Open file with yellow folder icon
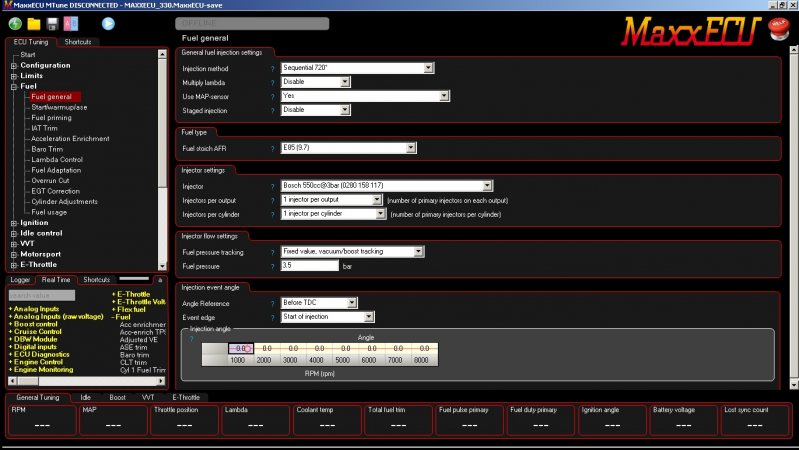 [x=34, y=24]
